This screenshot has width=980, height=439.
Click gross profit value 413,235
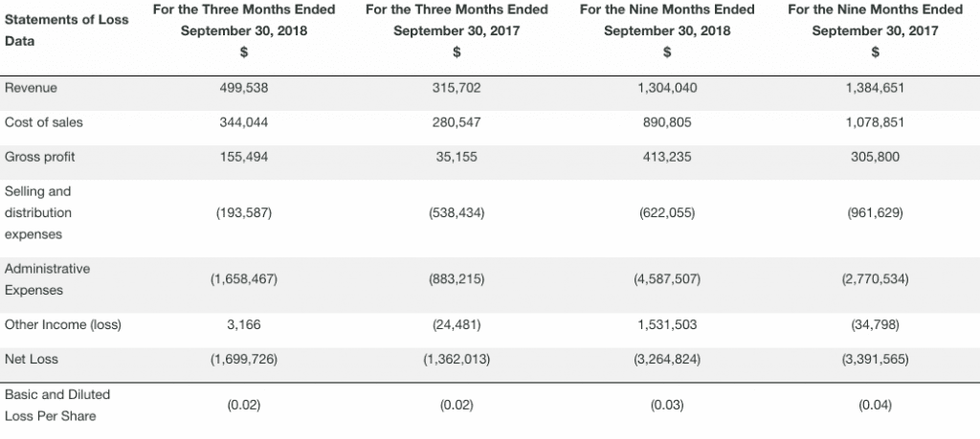[667, 157]
